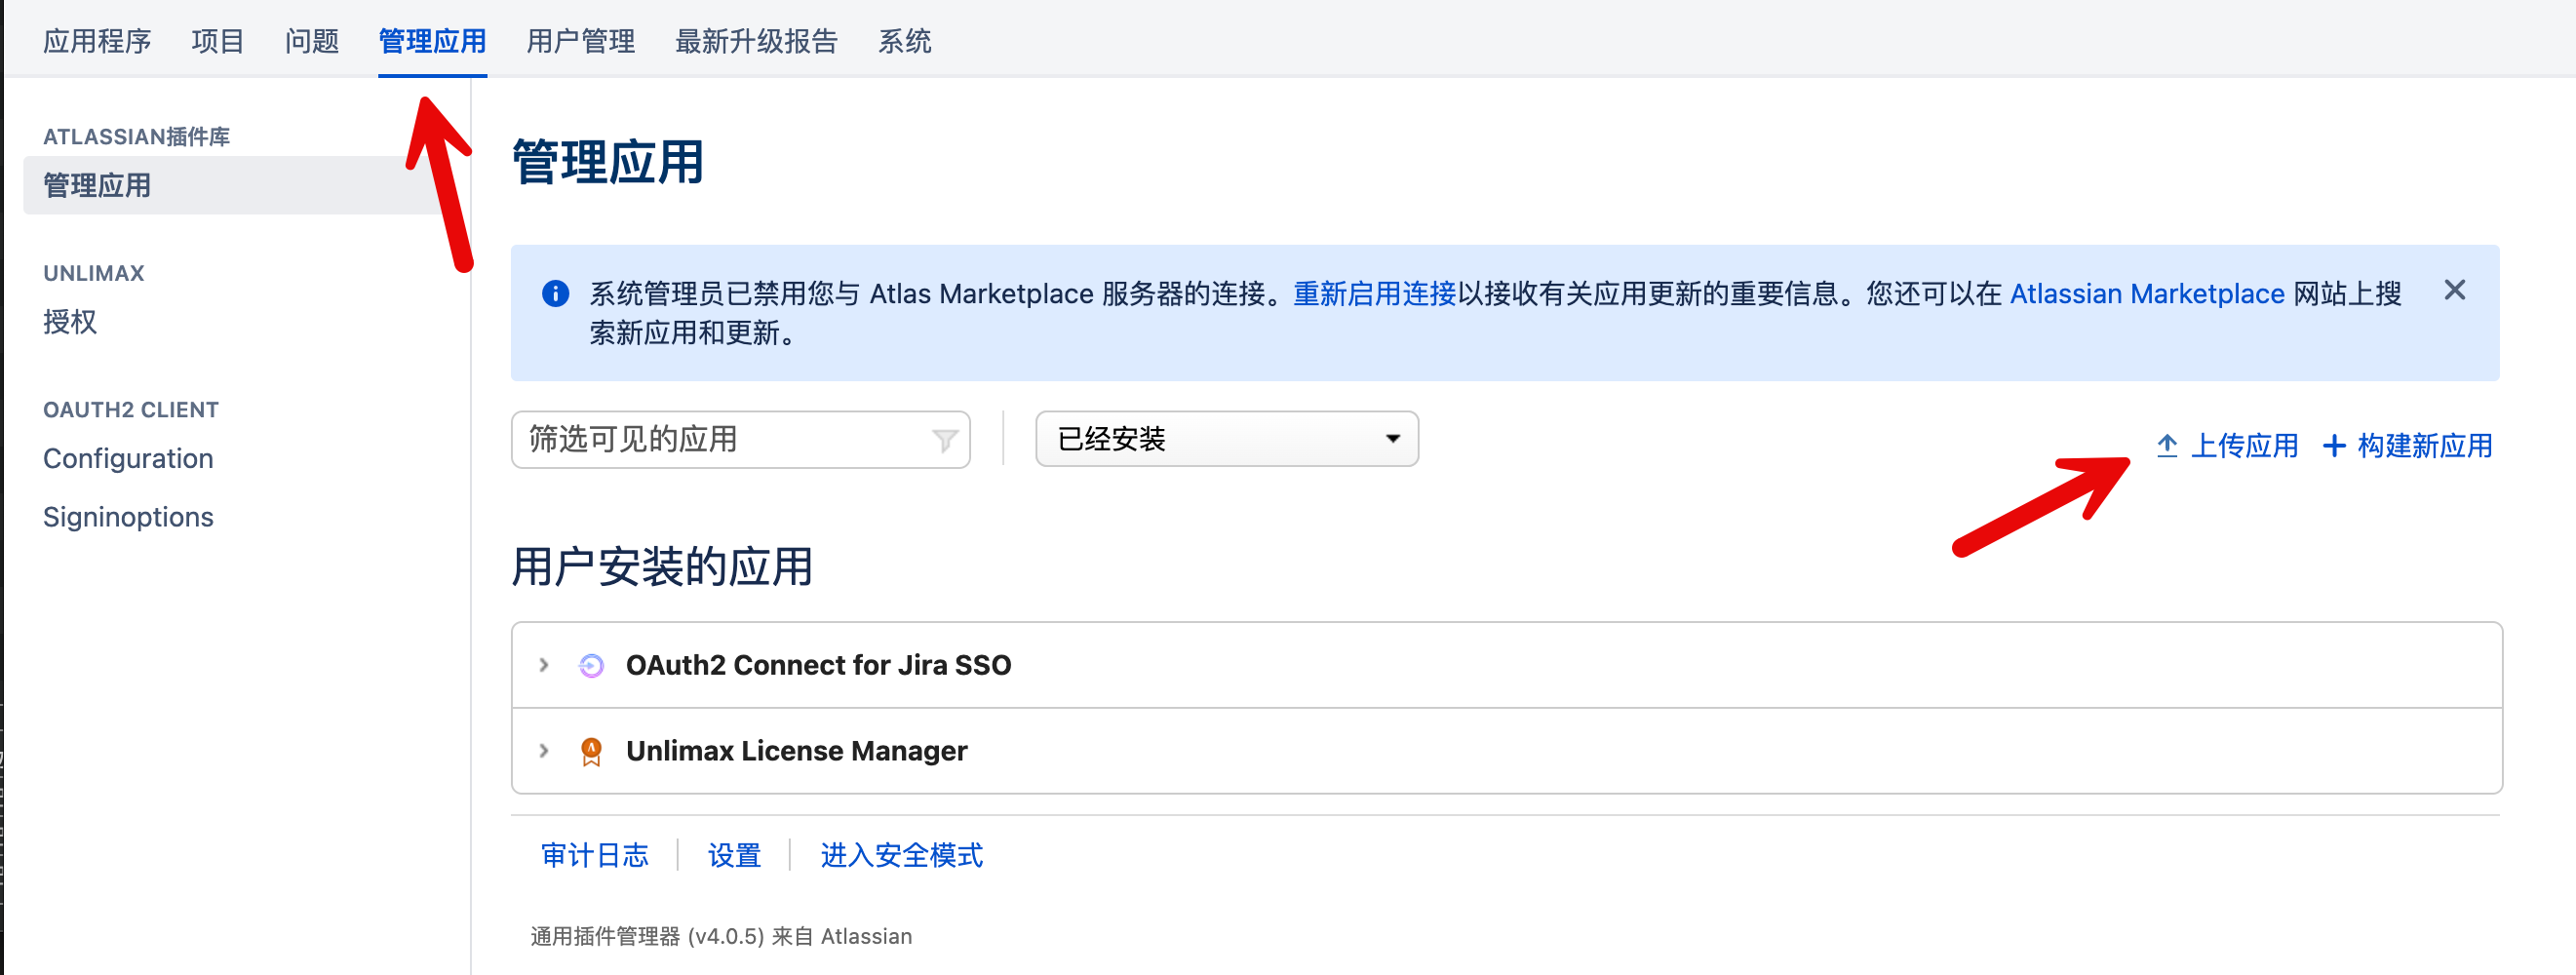Open the 系统 tab
The height and width of the screenshot is (975, 2576).
click(904, 41)
